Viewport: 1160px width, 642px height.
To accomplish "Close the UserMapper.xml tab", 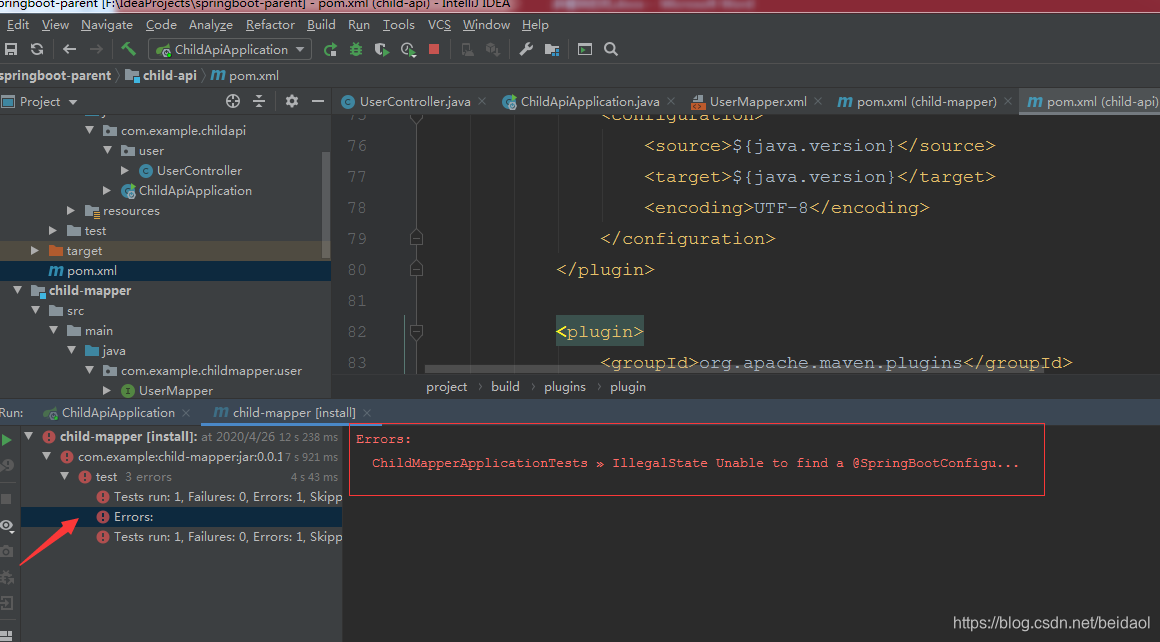I will pyautogui.click(x=817, y=101).
